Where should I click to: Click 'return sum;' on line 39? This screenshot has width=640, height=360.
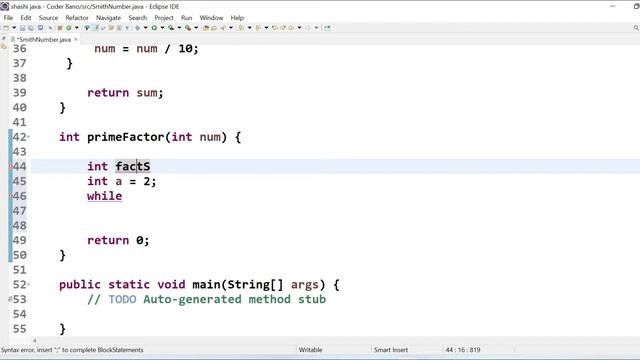coord(125,93)
